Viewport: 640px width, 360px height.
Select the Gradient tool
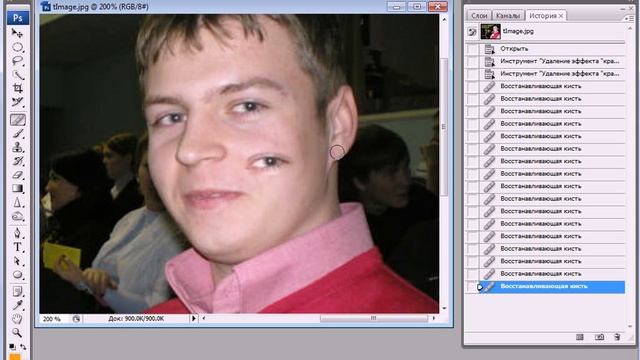coord(18,189)
